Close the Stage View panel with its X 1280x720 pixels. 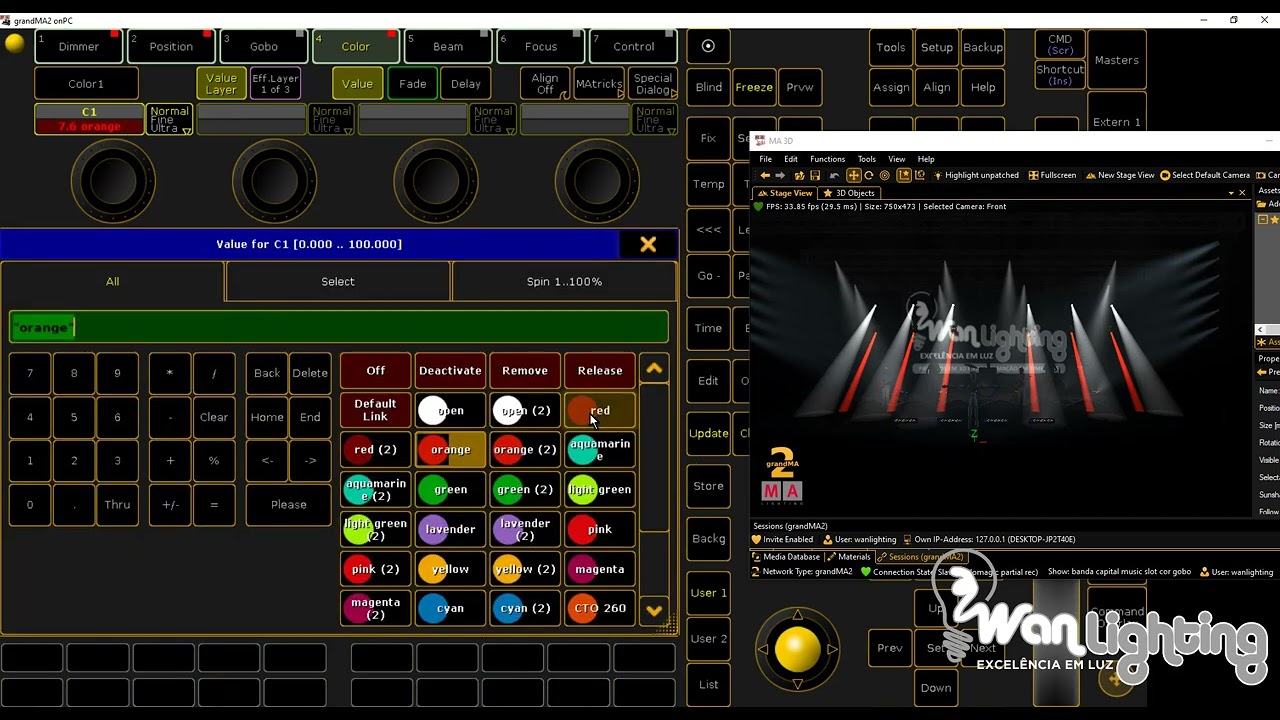tap(1242, 193)
